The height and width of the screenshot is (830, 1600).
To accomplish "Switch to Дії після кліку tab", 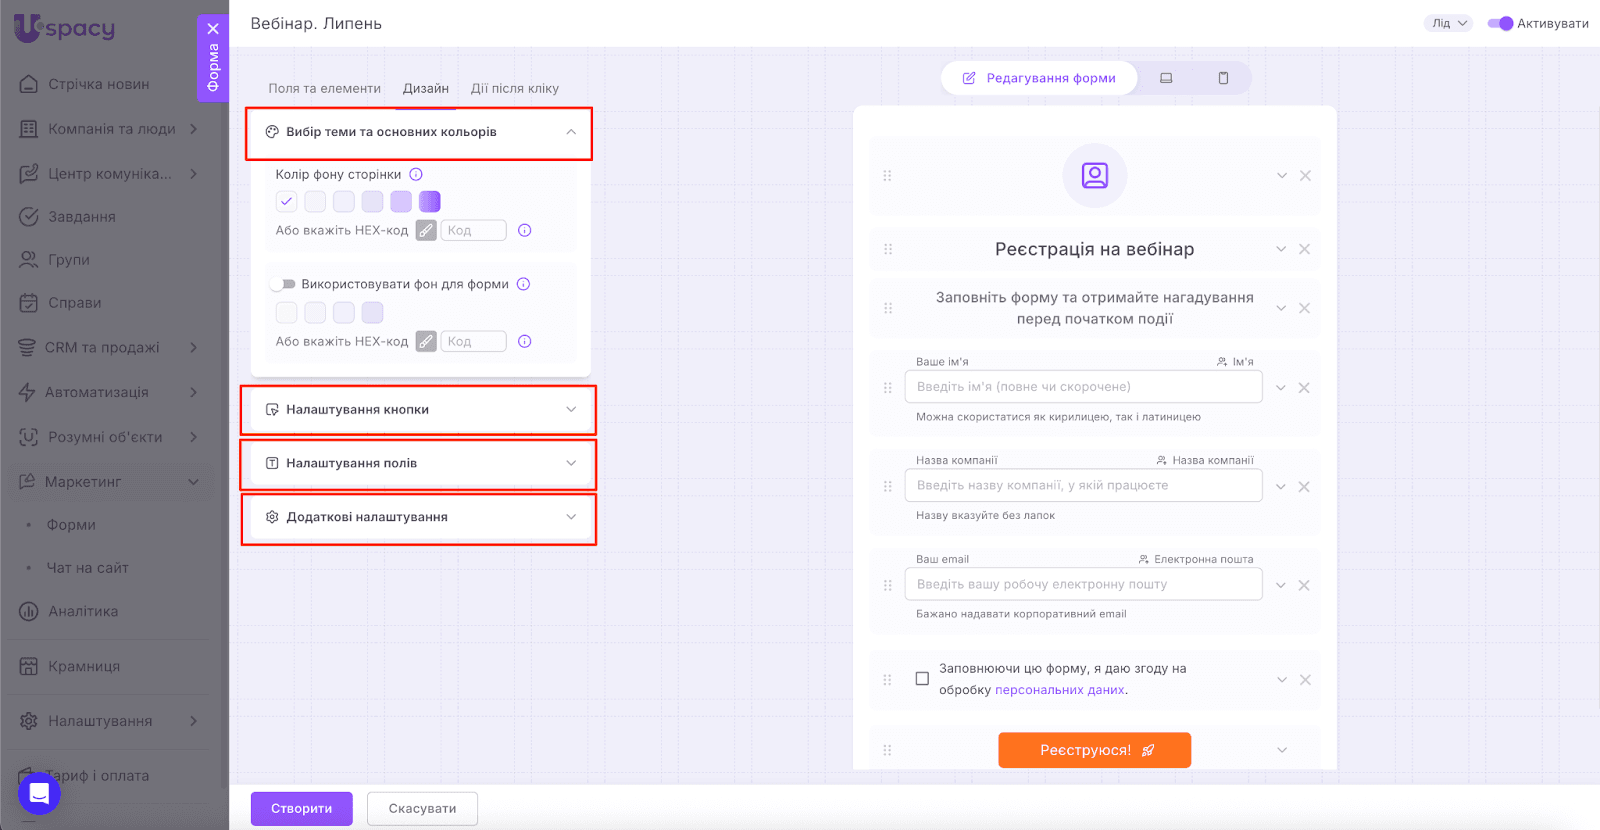I will pos(515,89).
